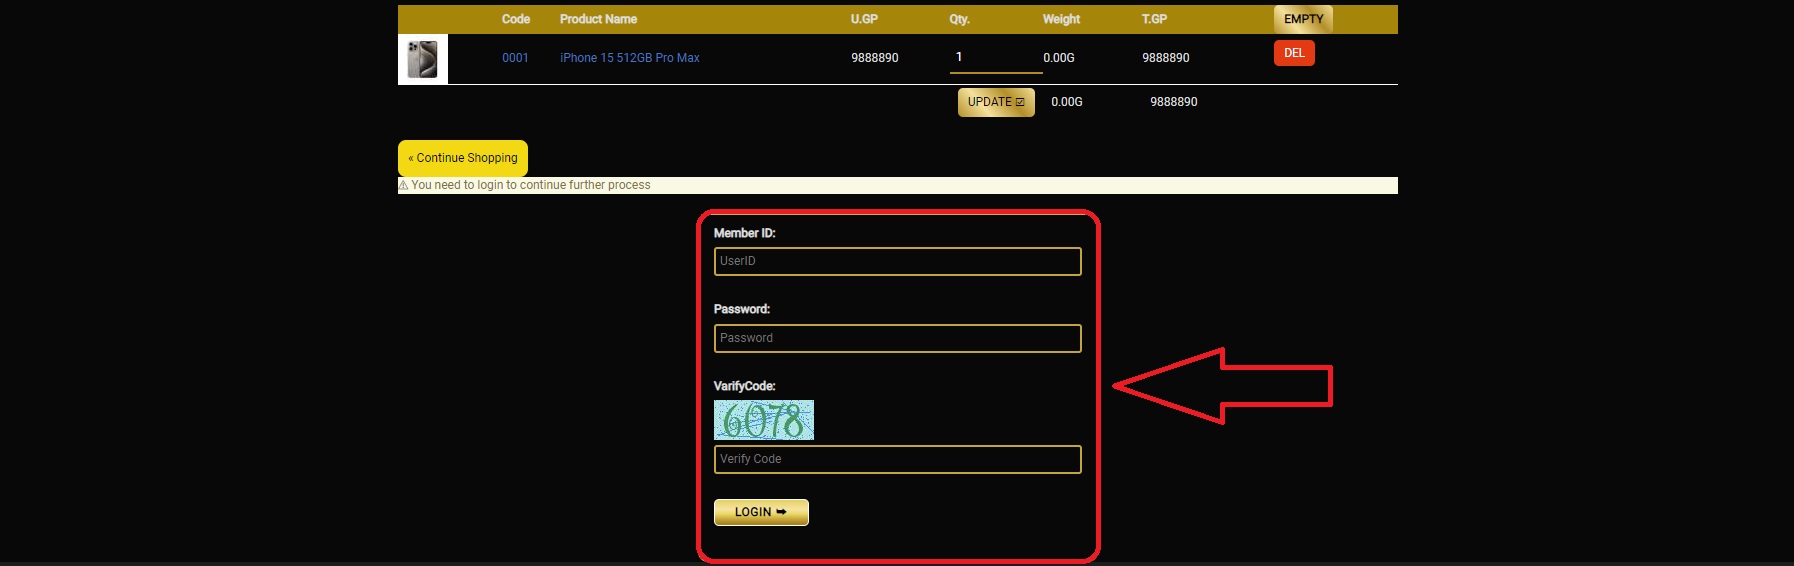Select the U.GP column header
This screenshot has width=1794, height=566.
pyautogui.click(x=864, y=19)
